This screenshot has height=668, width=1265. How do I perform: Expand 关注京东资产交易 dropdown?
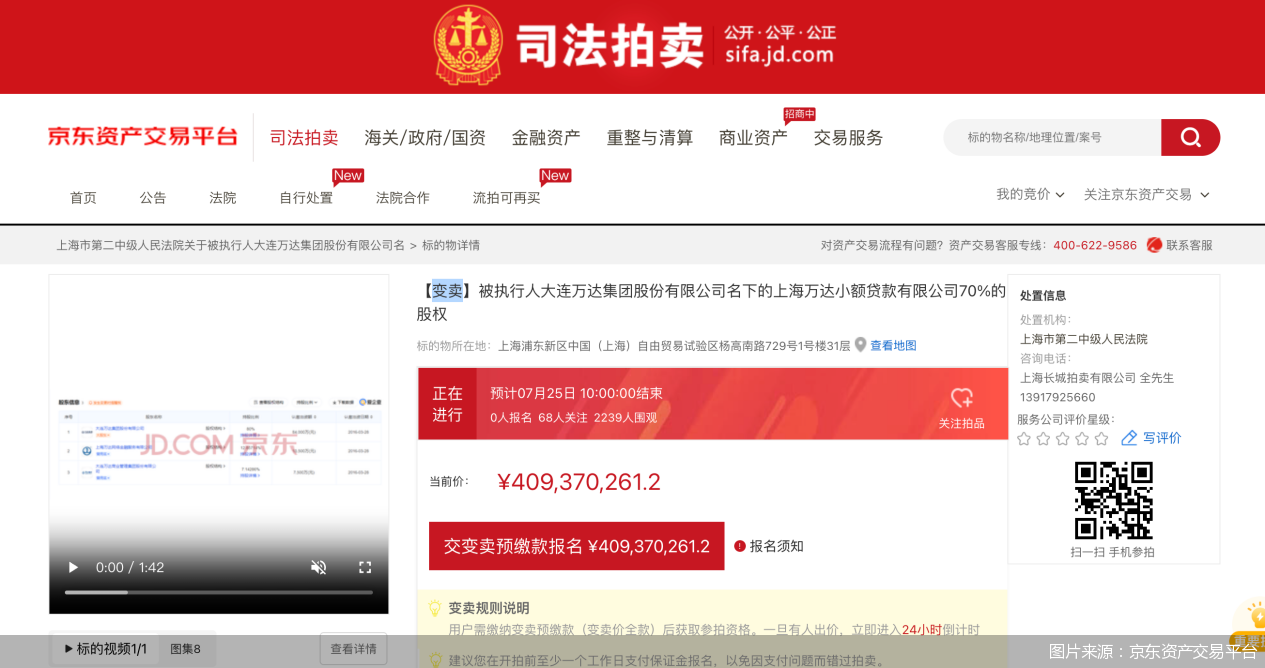pyautogui.click(x=1147, y=194)
